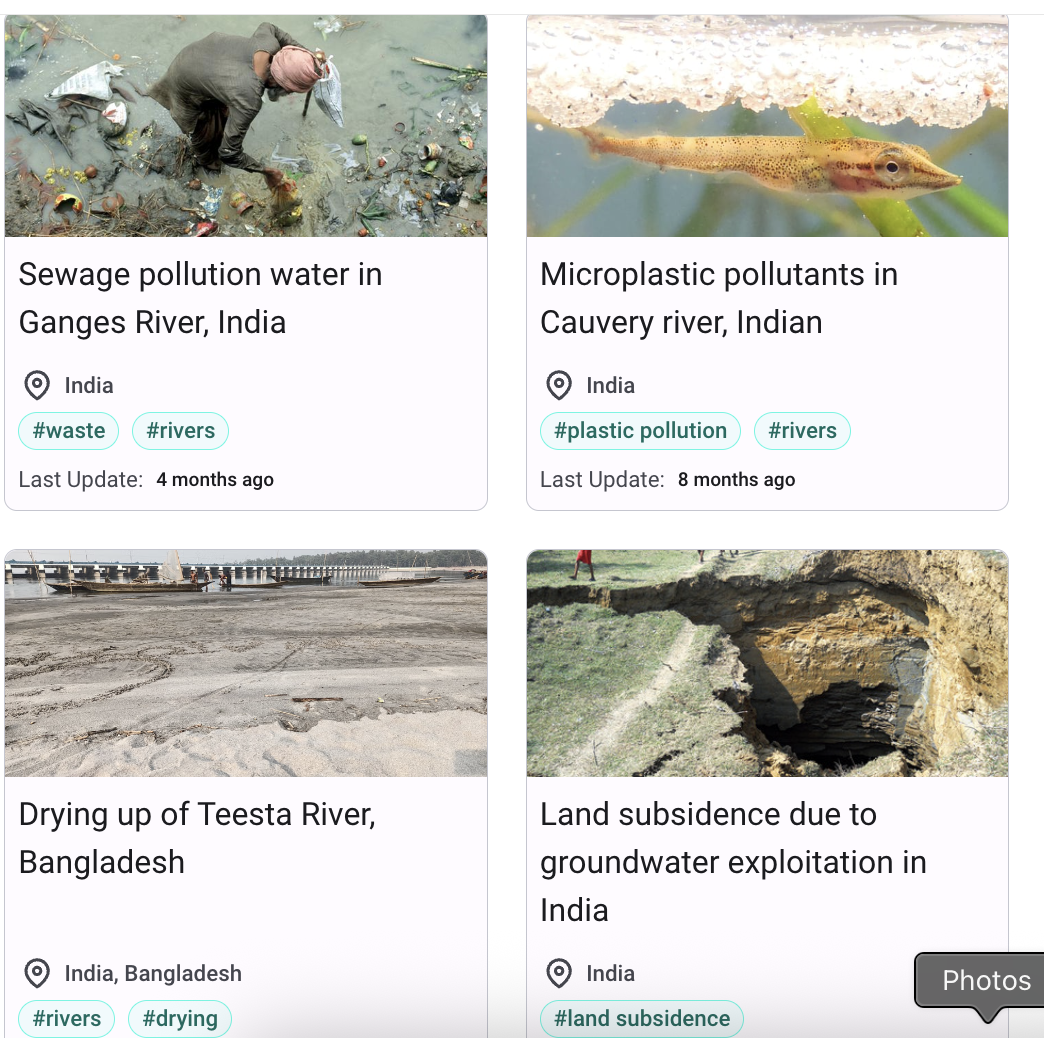Screen dimensions: 1044x1038
Task: Click location pin icon on Ganges card
Action: tap(37, 385)
